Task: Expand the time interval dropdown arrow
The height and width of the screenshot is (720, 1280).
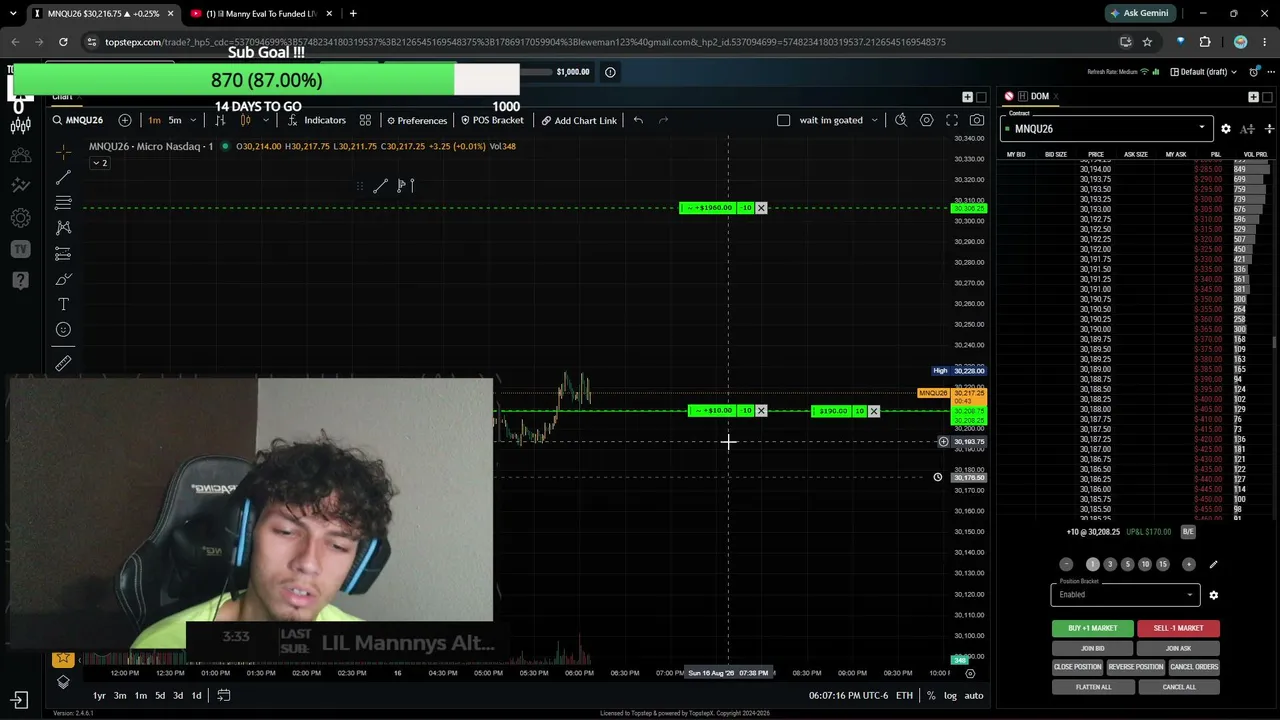Action: point(193,120)
